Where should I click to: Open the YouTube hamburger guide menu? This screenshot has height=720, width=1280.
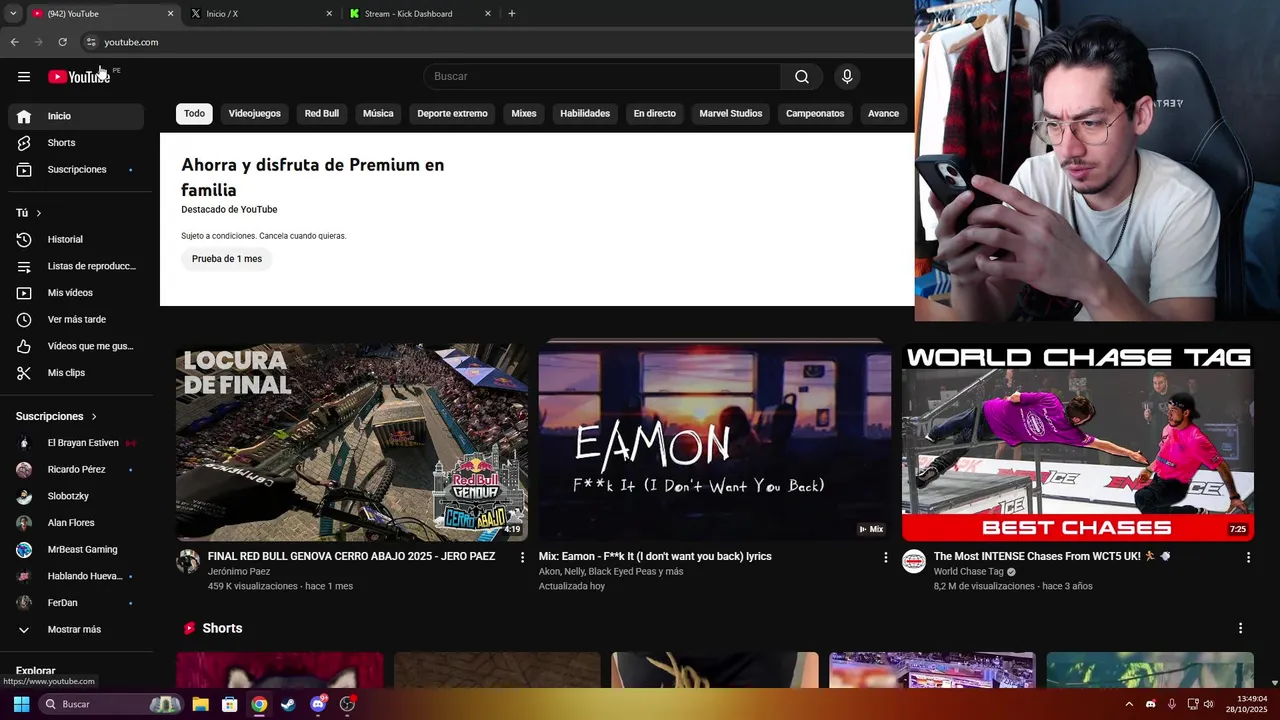tap(24, 77)
